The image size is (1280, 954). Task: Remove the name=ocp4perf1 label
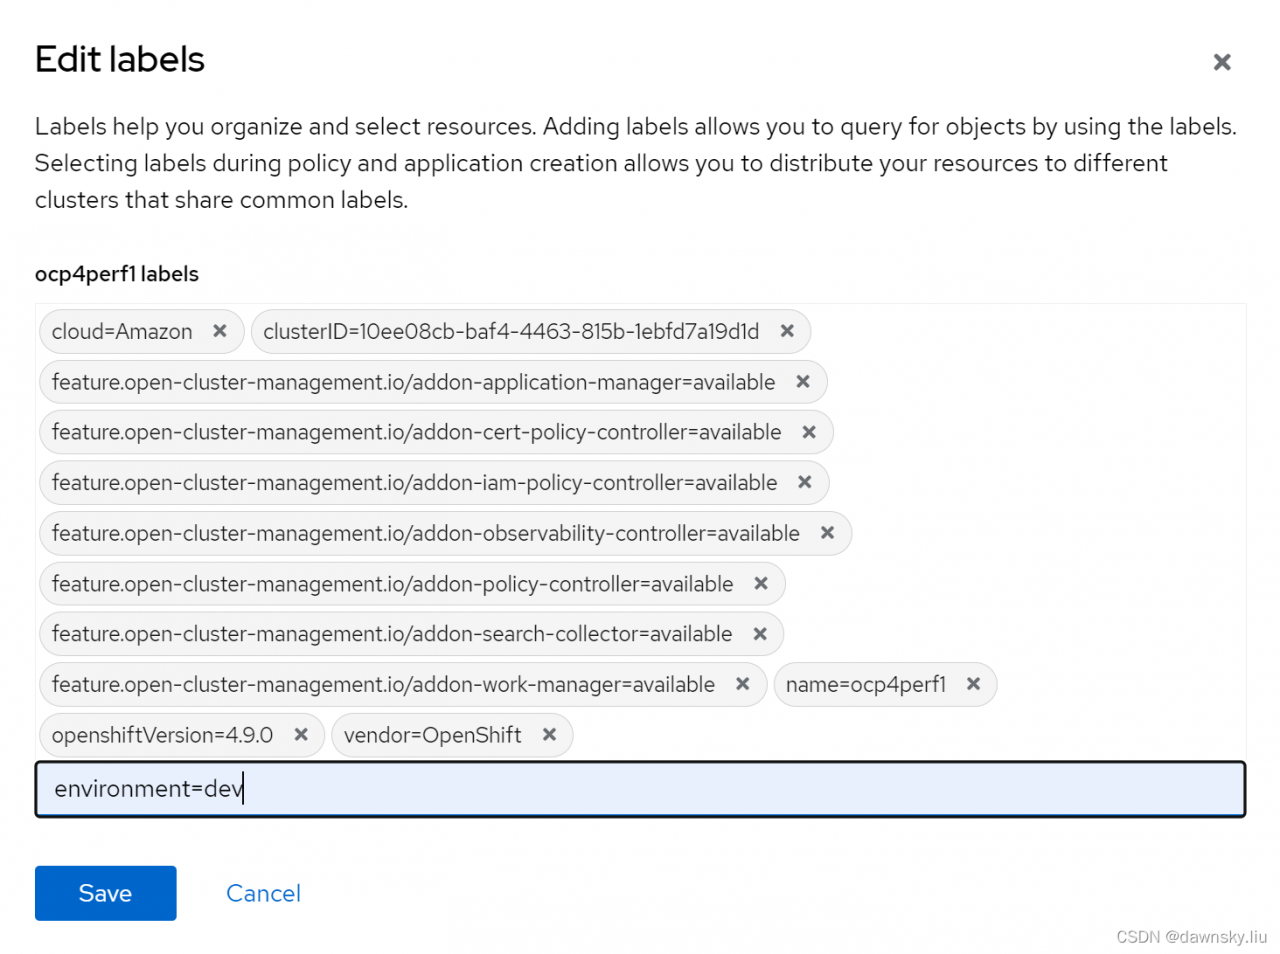[x=973, y=684]
